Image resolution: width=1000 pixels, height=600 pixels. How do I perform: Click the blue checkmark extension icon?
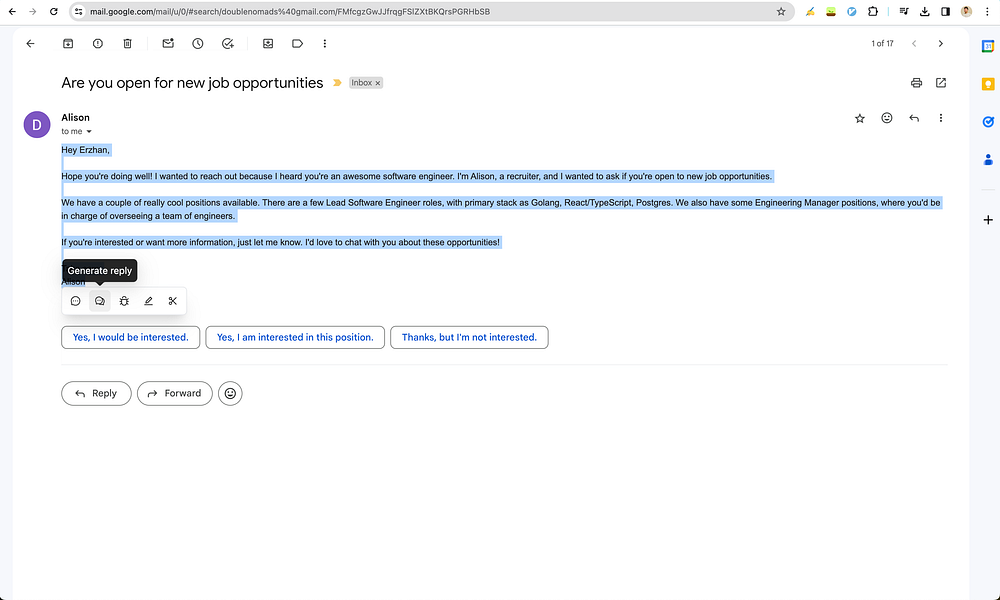[x=851, y=11]
